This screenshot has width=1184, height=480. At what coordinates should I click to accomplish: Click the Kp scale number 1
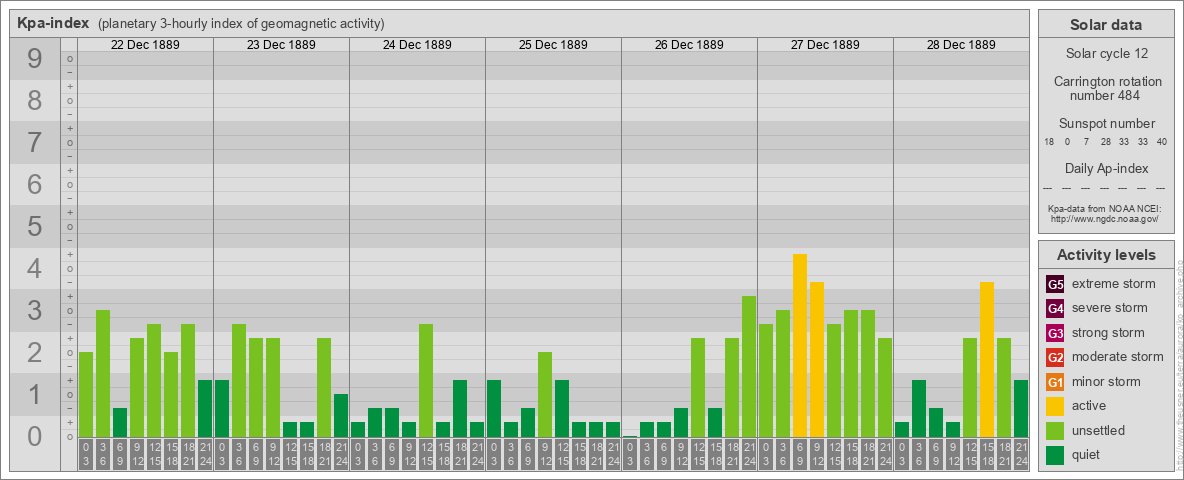coord(35,394)
